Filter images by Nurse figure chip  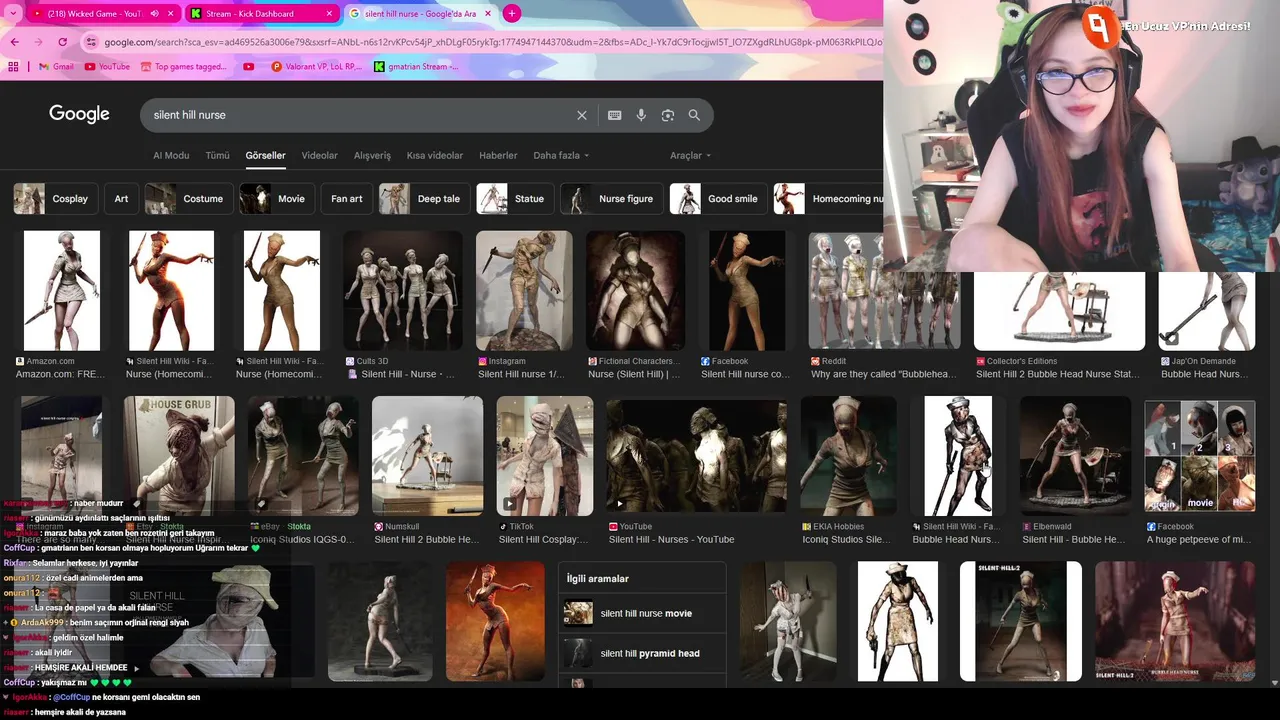point(612,198)
